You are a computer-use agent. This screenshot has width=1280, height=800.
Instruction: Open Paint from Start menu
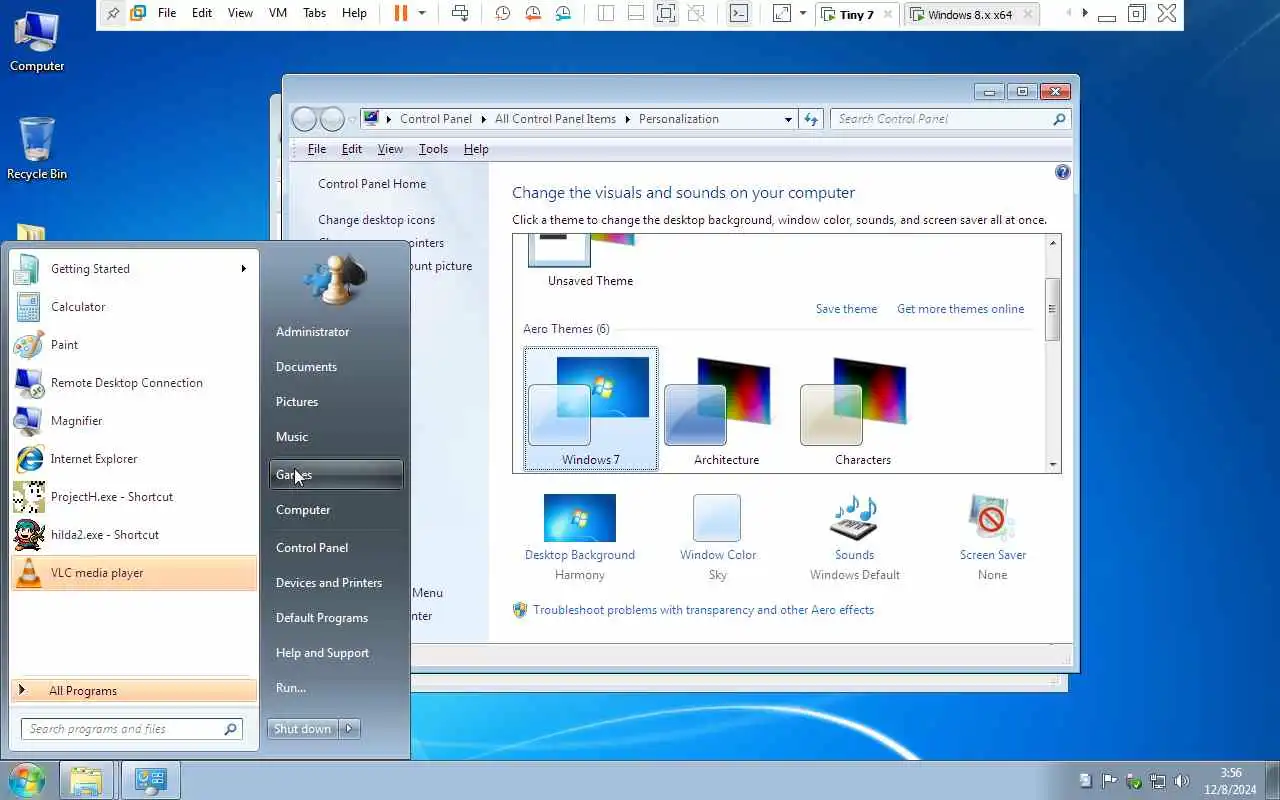134,345
